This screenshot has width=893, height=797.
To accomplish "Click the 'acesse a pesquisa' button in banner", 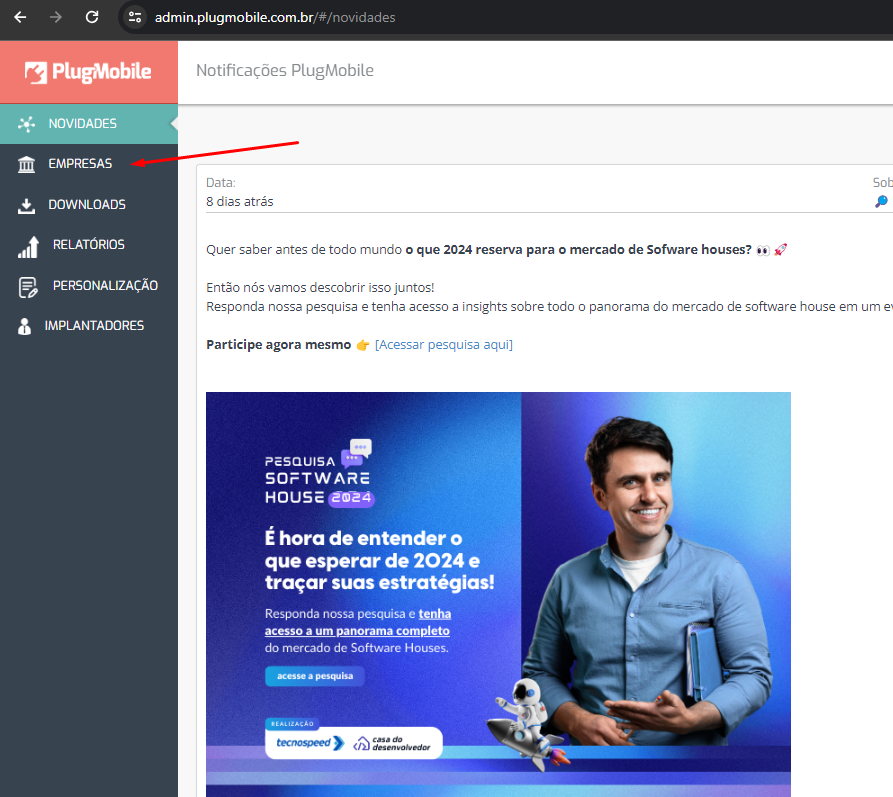I will (x=314, y=676).
